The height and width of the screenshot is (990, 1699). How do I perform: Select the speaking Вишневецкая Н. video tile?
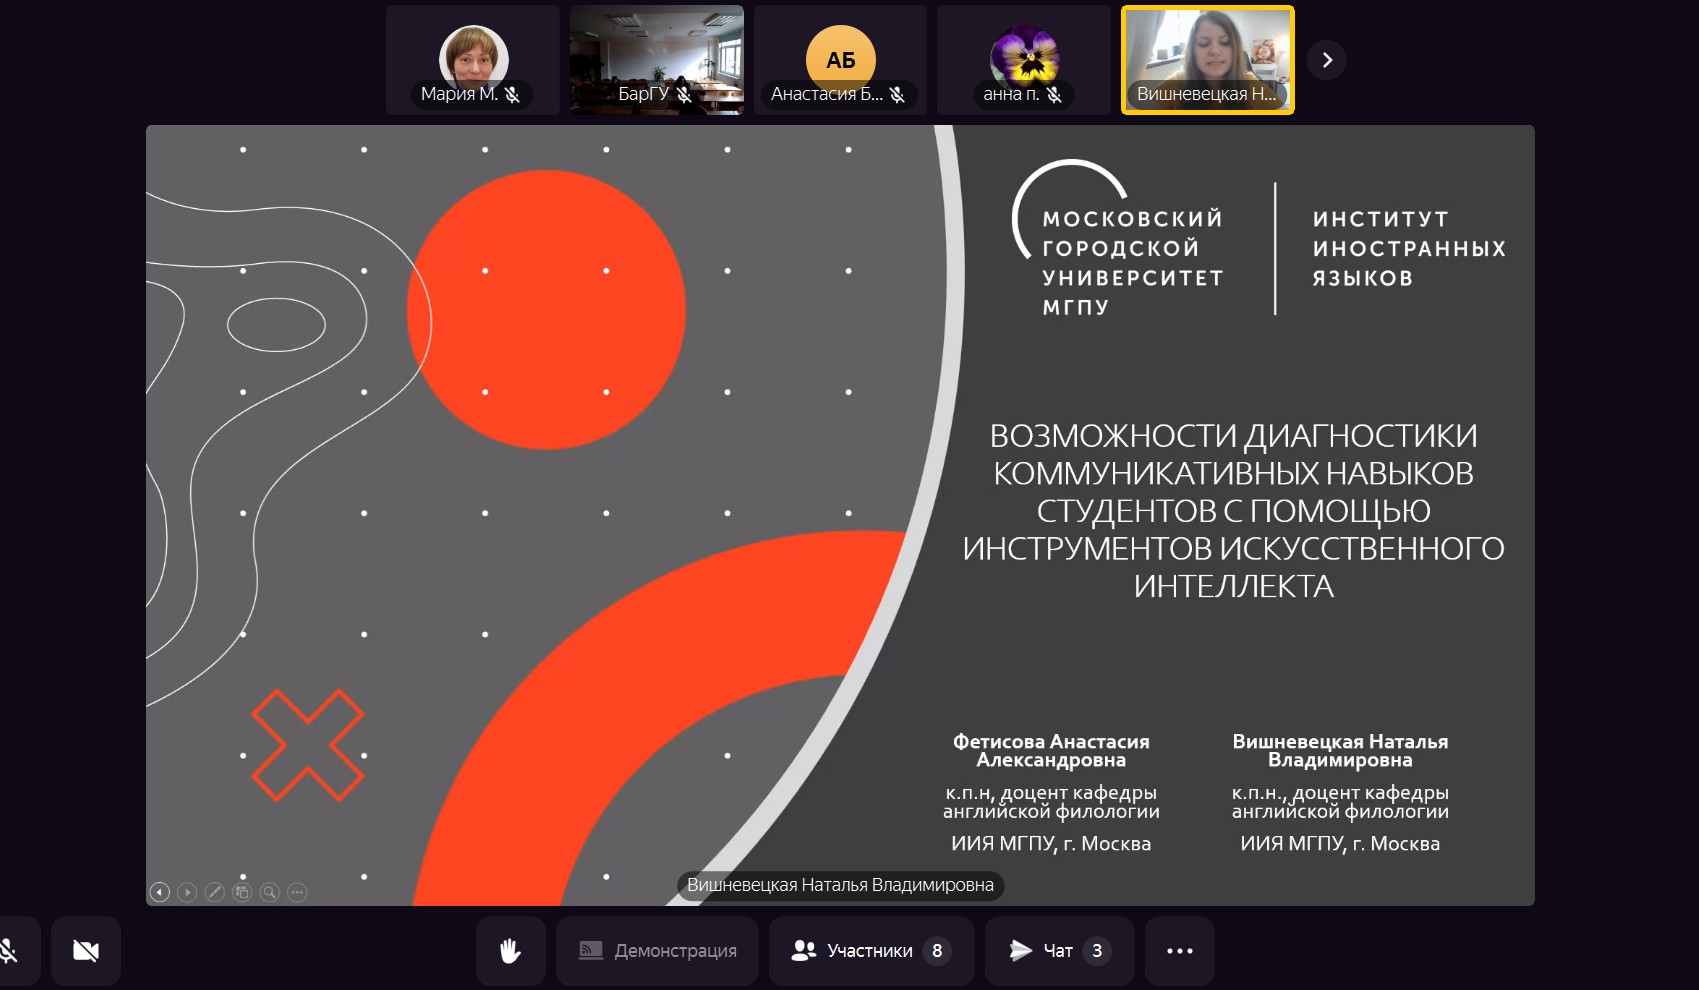click(x=1208, y=60)
